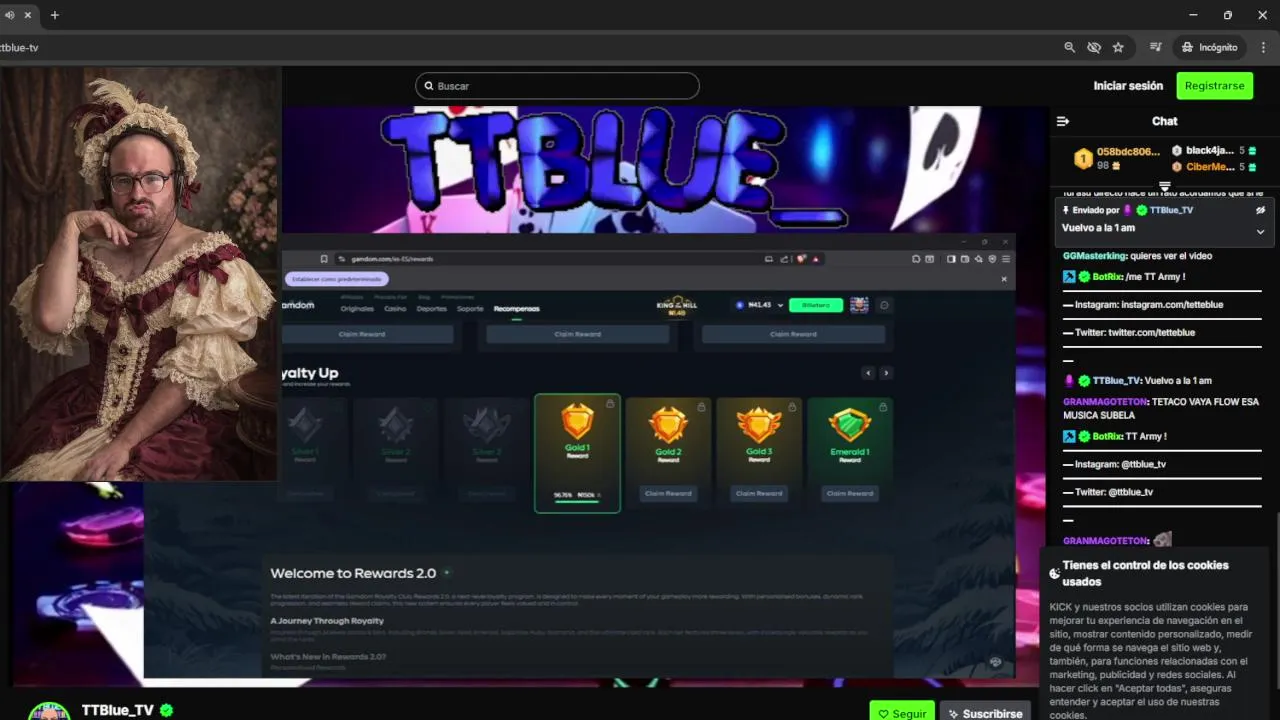The image size is (1280, 720).
Task: Bookmark this page with the star icon
Action: pos(1118,47)
